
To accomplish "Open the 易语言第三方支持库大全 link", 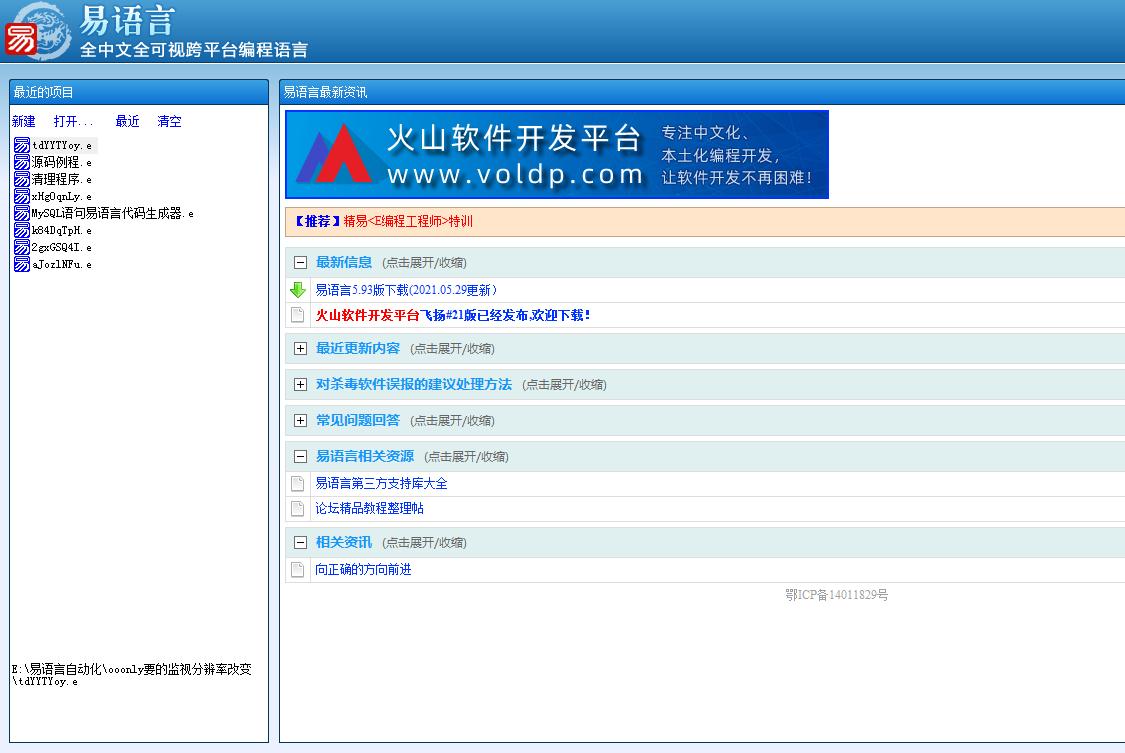I will [381, 484].
